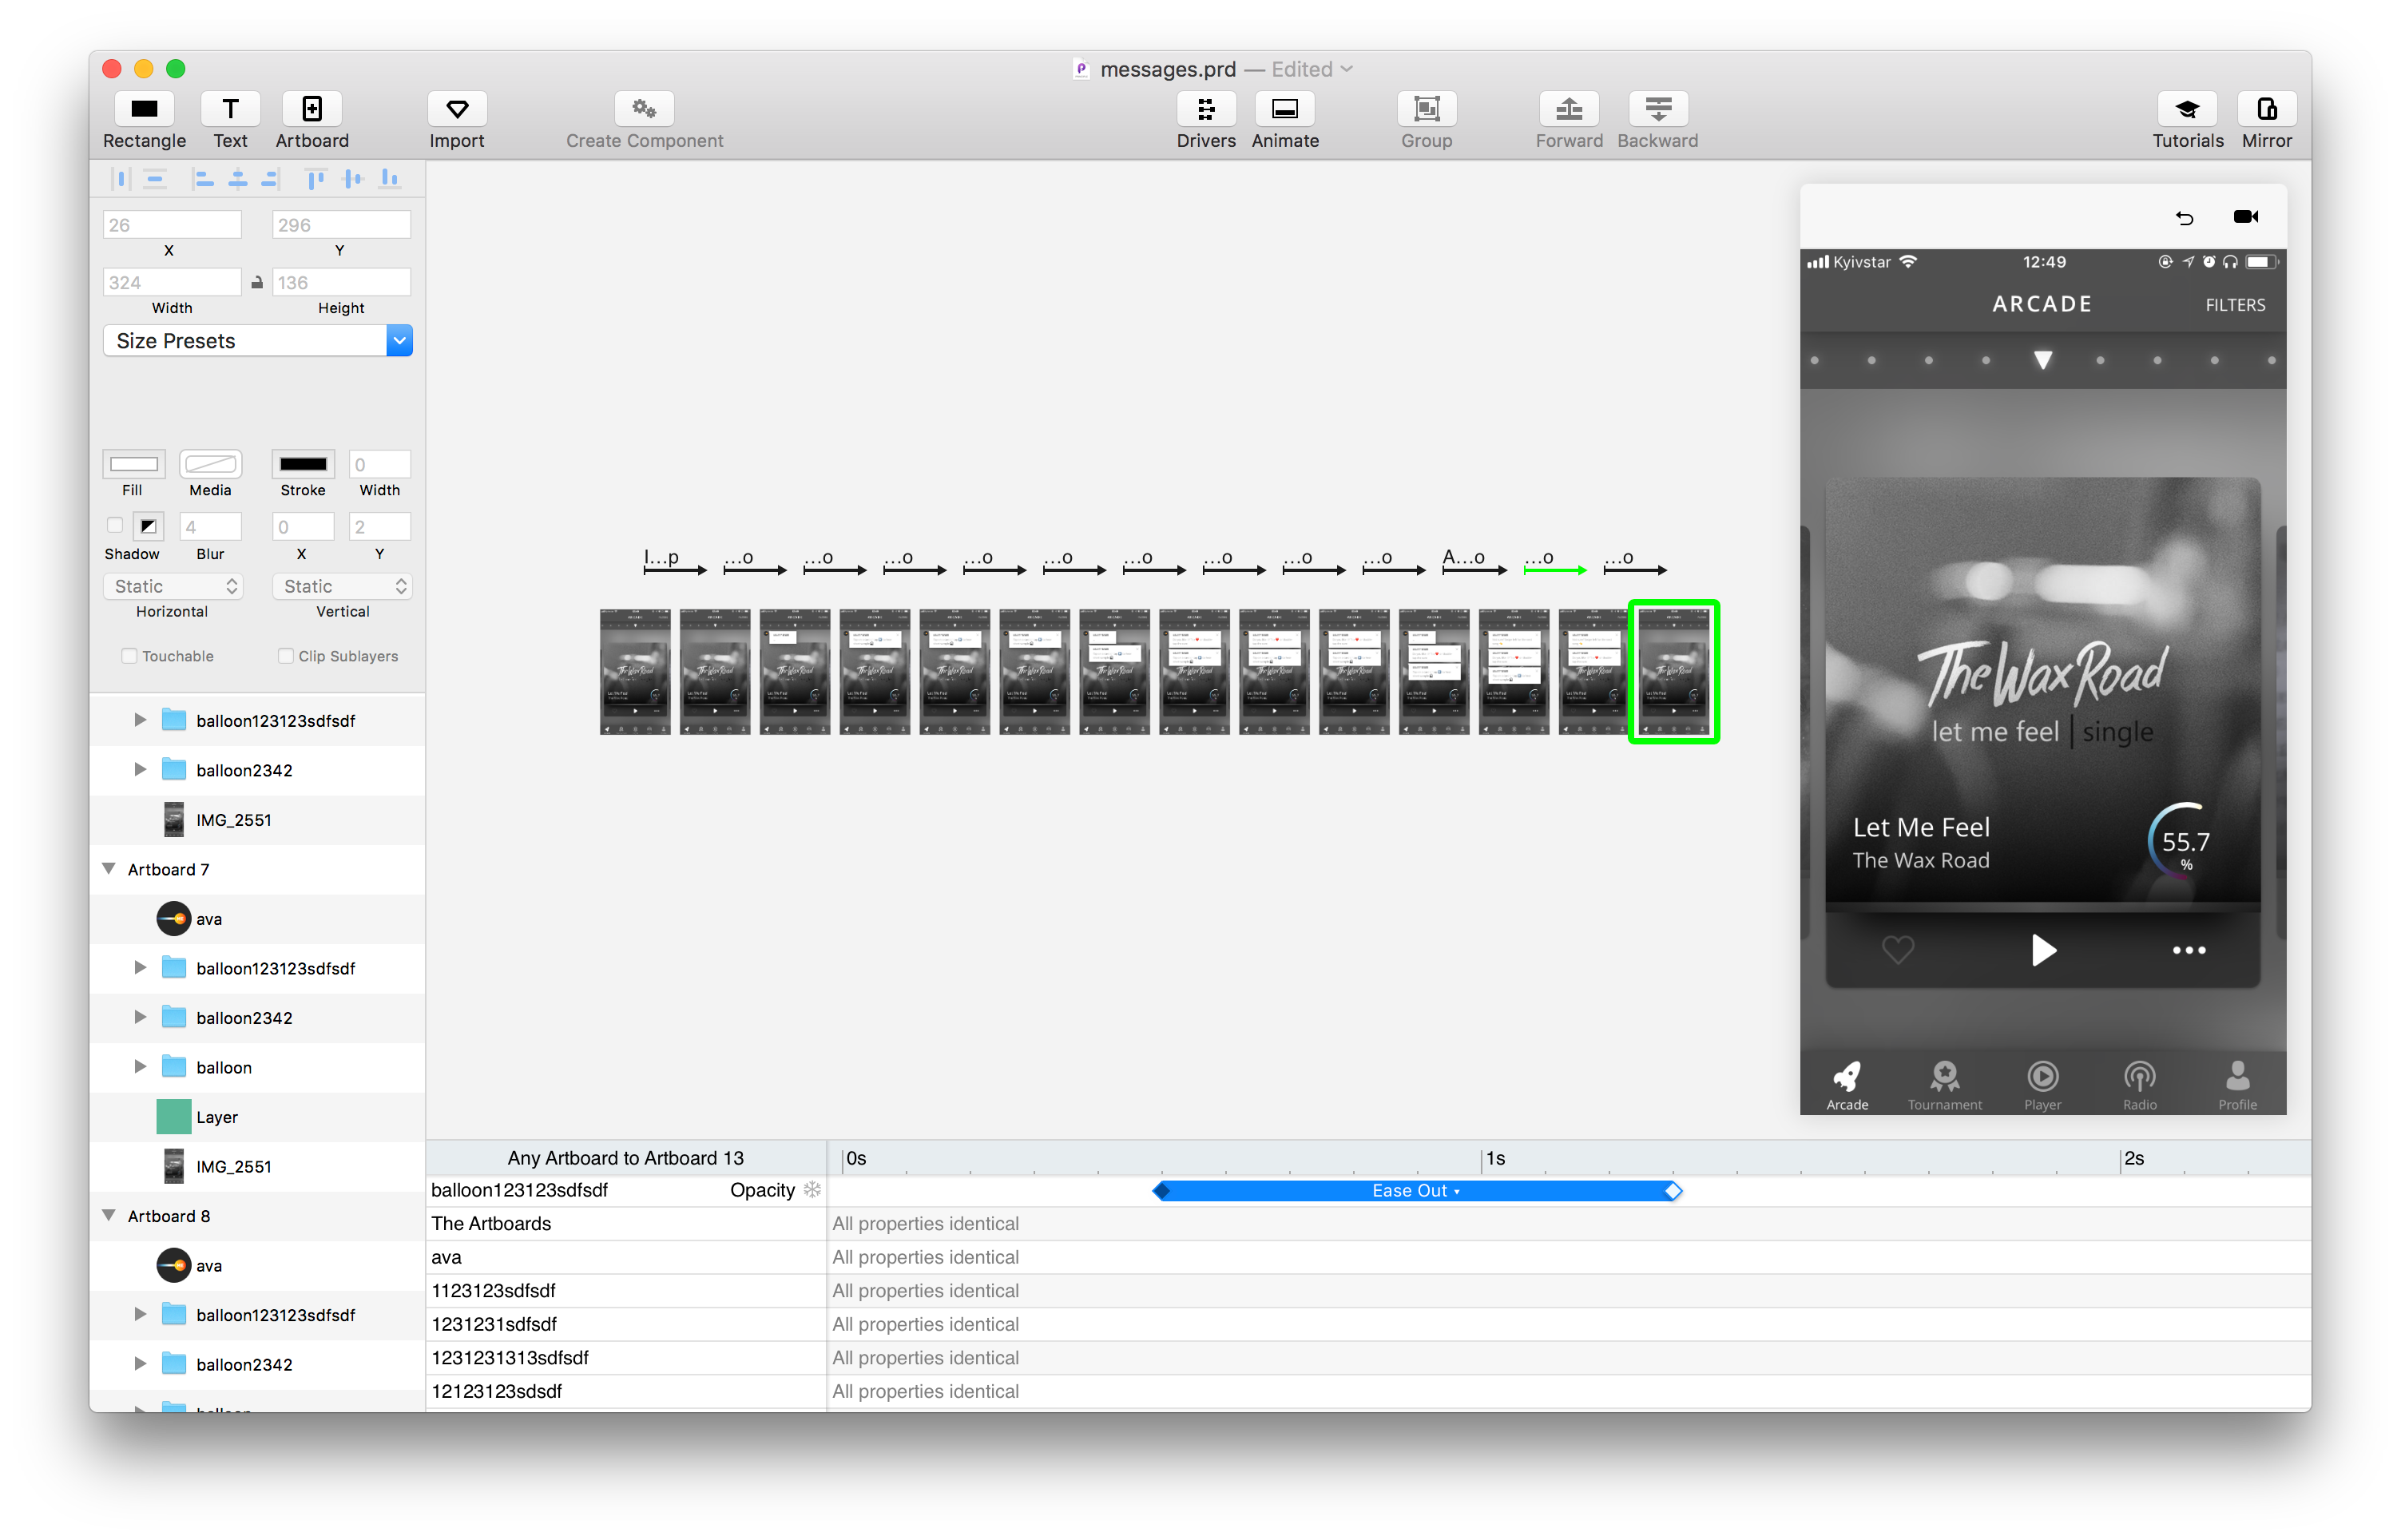Collapse the Artboard 7 group
The image size is (2401, 1540).
pos(110,868)
